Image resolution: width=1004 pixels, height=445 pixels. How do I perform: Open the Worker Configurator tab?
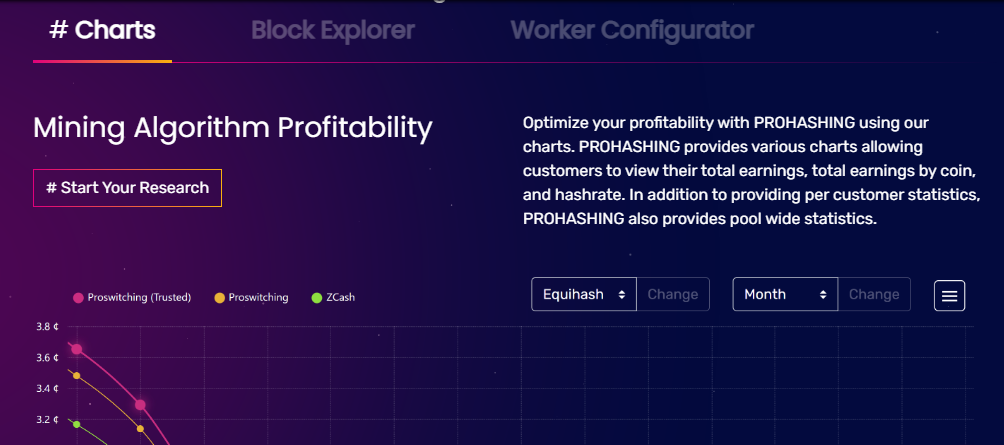coord(632,30)
